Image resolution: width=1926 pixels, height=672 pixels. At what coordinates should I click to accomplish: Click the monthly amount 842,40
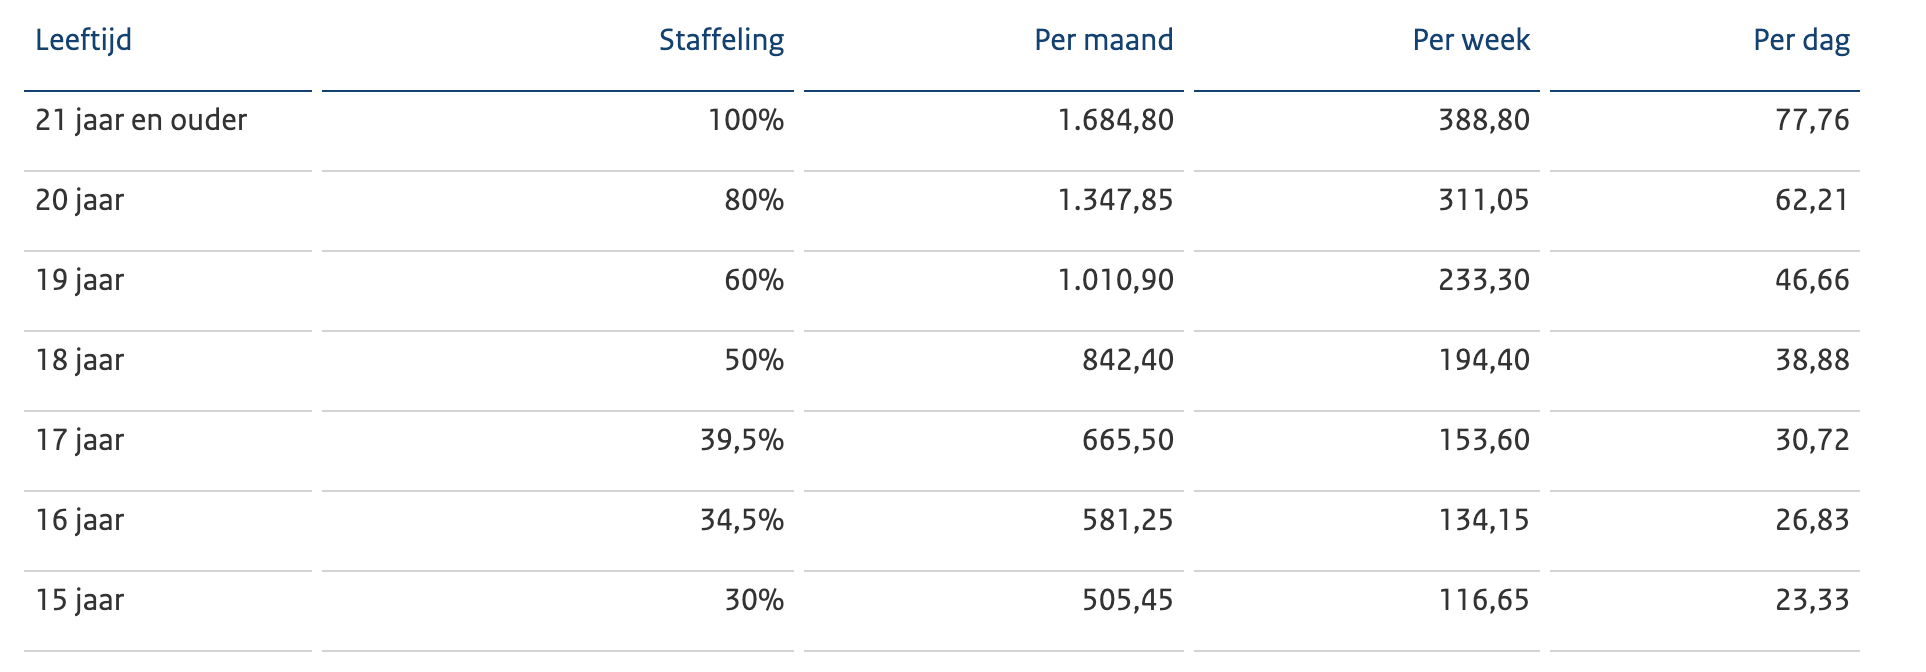(x=1127, y=360)
